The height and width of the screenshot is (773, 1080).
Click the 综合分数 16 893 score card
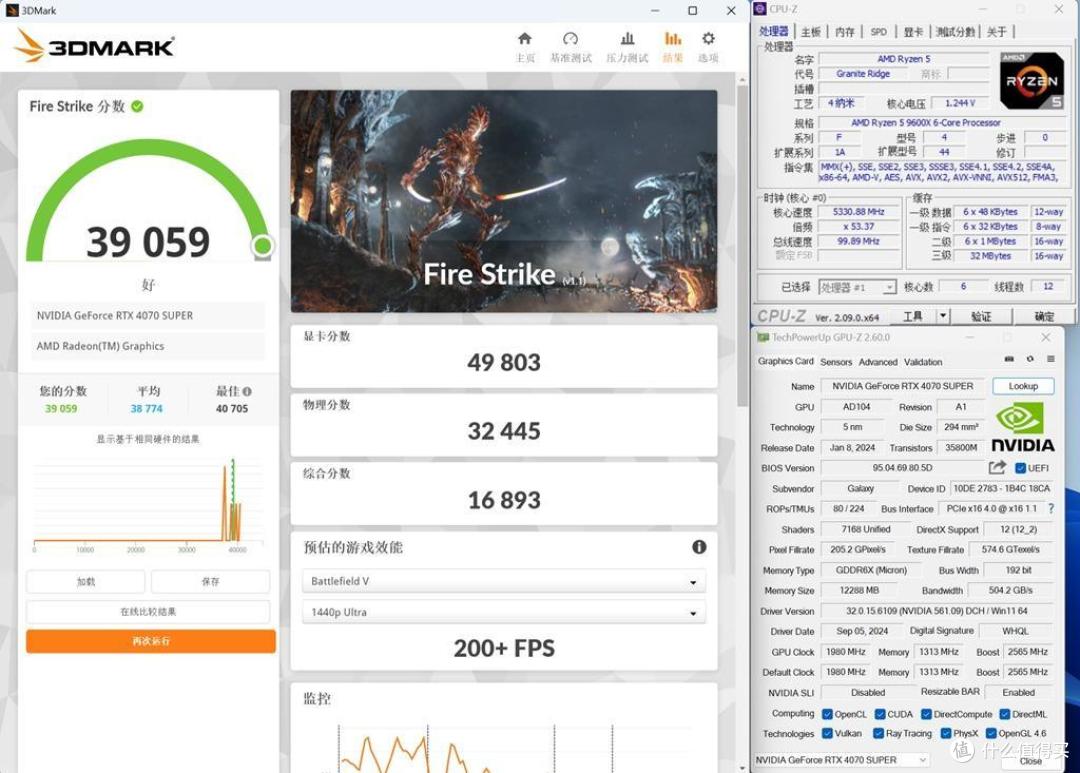point(503,493)
